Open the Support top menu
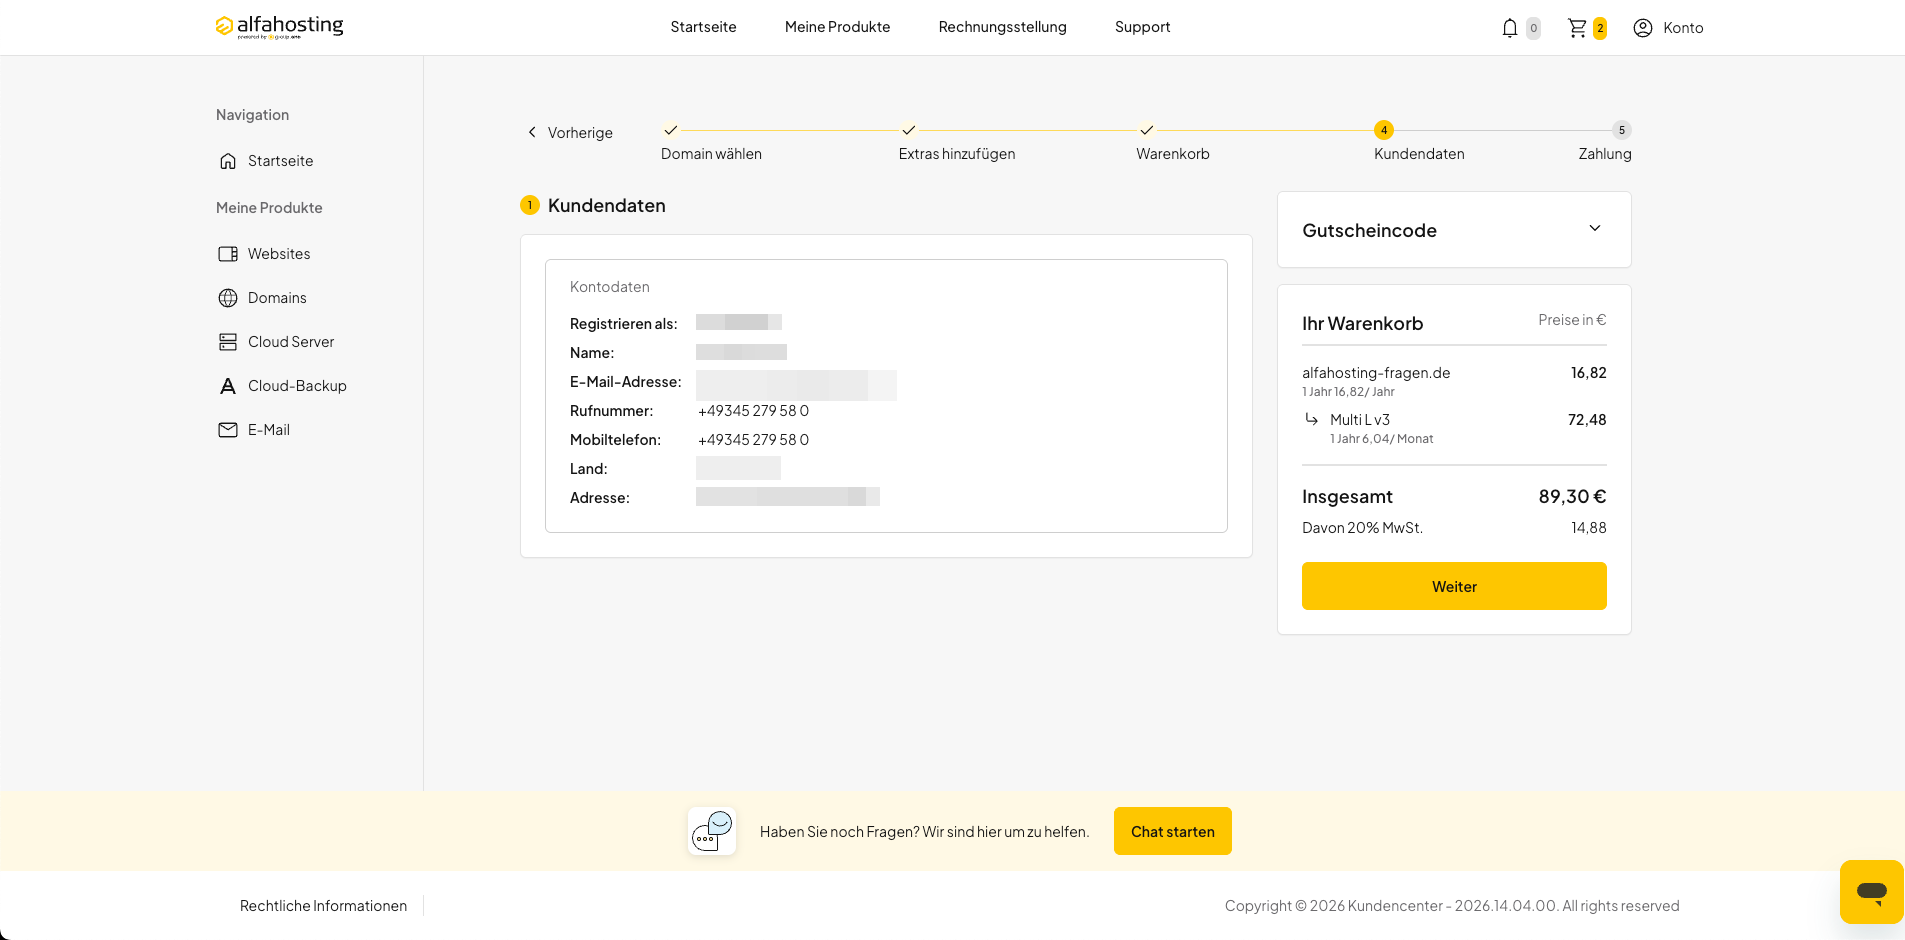This screenshot has width=1905, height=940. pos(1142,27)
